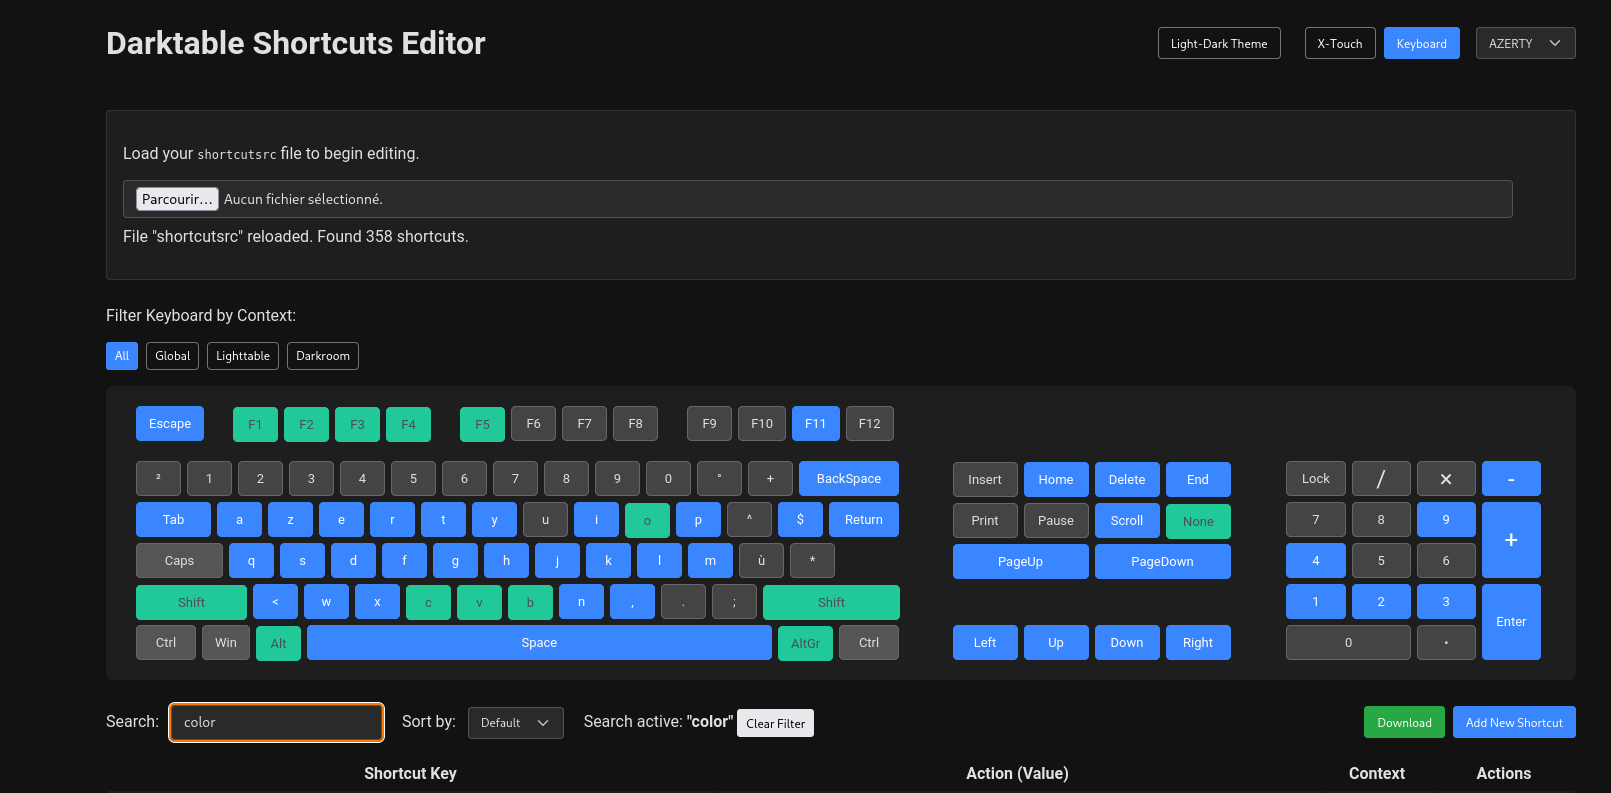Click the Search input field
Viewport: 1611px width, 793px height.
pyautogui.click(x=276, y=723)
